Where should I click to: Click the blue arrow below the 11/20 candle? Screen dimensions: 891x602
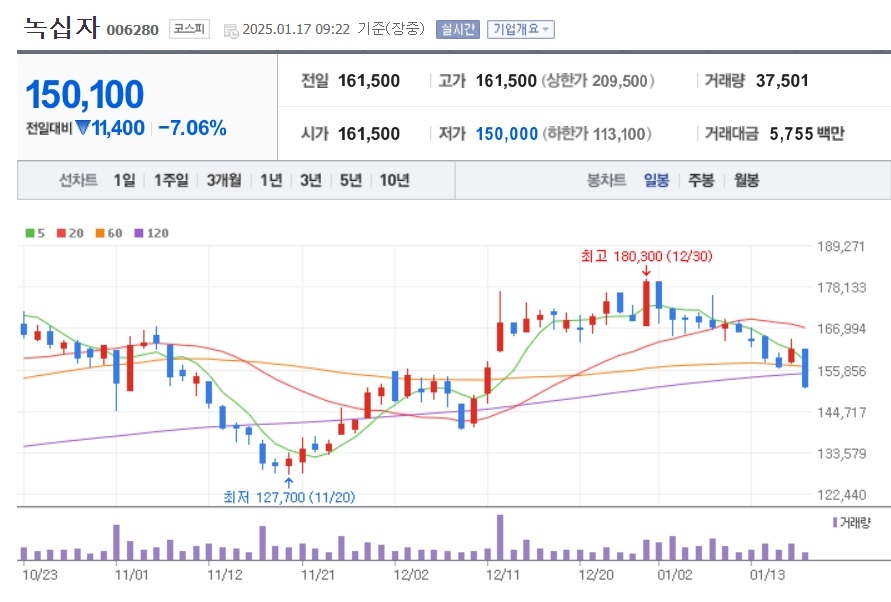click(289, 483)
